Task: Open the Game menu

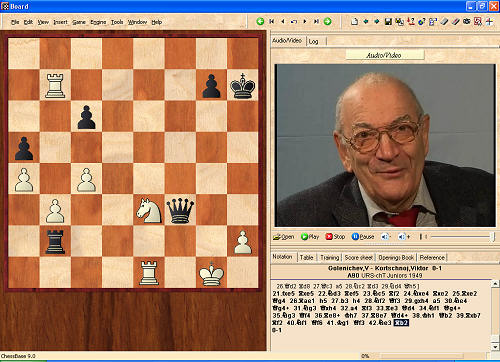Action: (x=79, y=22)
